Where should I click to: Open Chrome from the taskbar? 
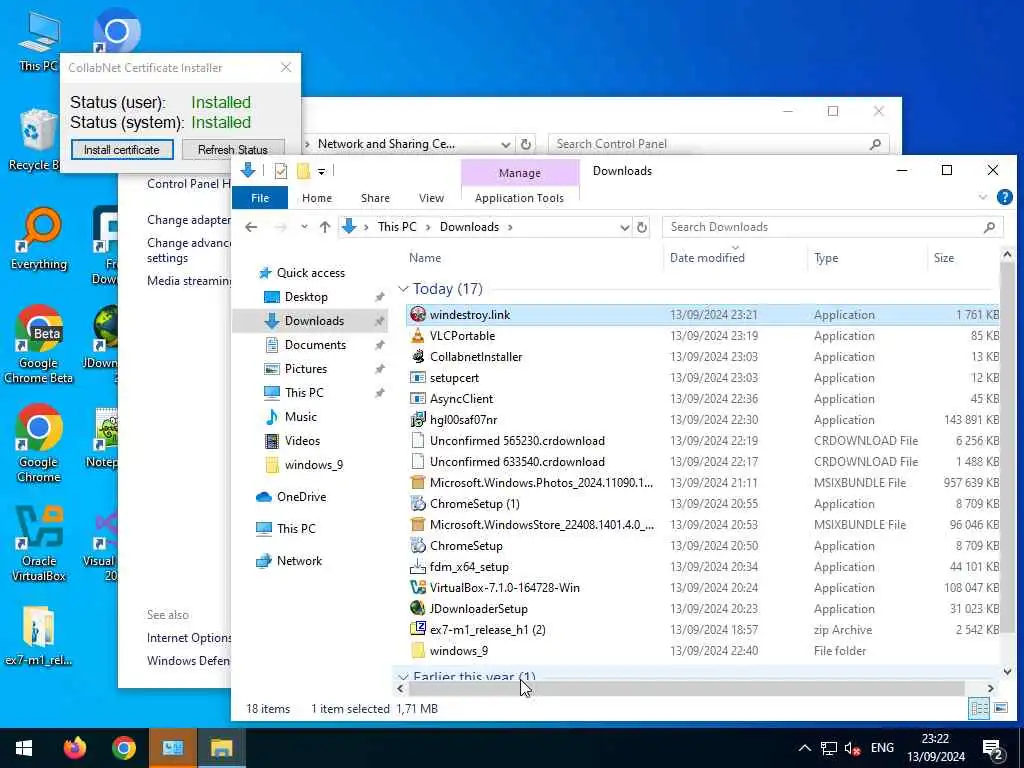123,748
